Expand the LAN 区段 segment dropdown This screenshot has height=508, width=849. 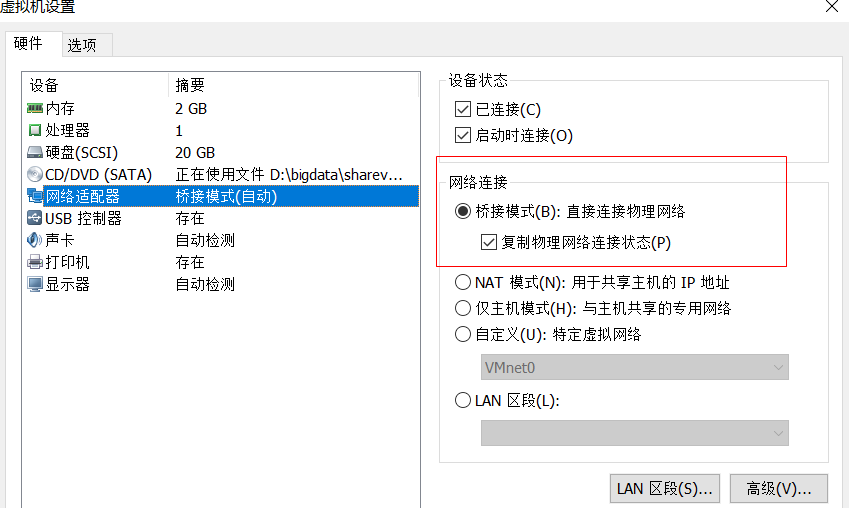tap(635, 433)
